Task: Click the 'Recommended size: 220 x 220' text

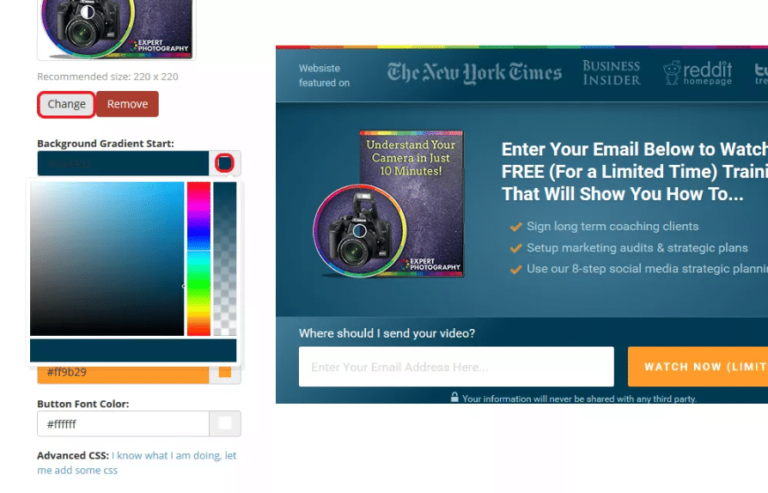Action: 108,77
